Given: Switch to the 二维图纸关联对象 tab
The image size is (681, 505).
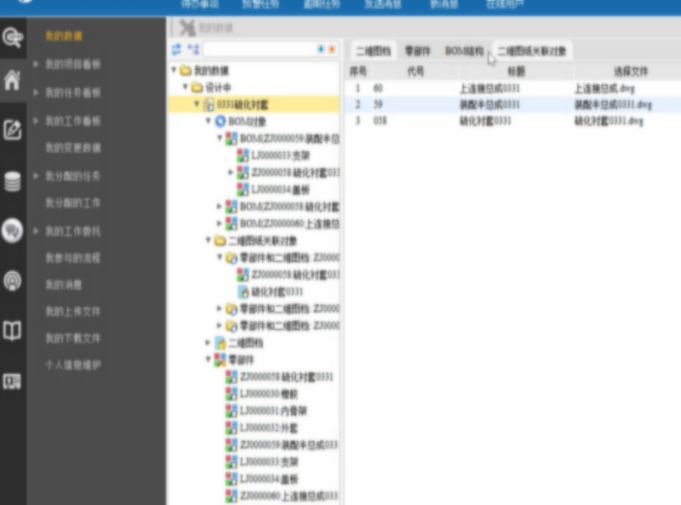Looking at the screenshot, I should coord(532,51).
